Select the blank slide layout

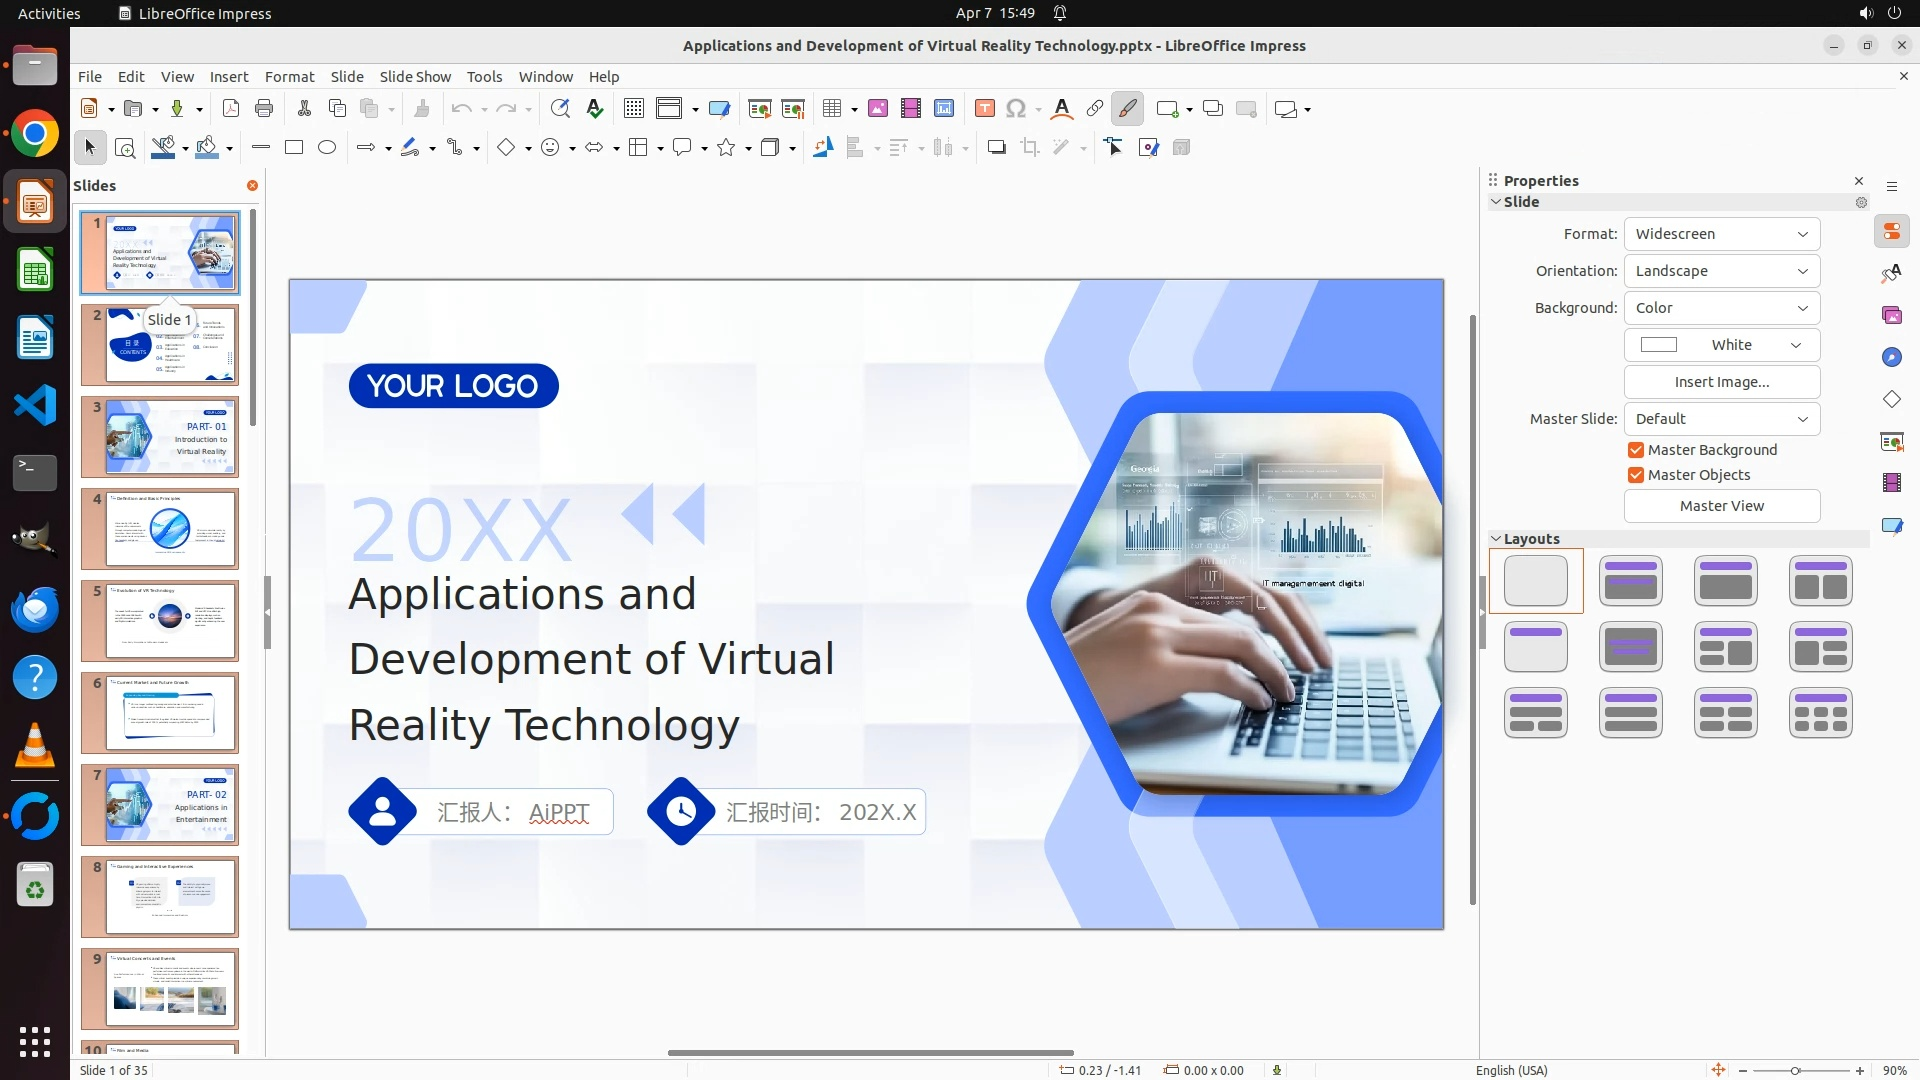click(x=1535, y=581)
